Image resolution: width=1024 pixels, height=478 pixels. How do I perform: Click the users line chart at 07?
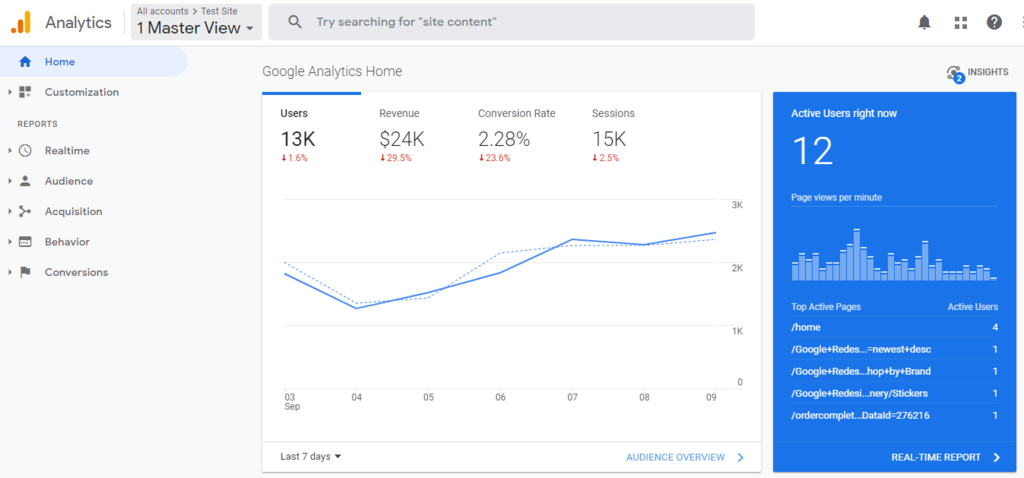(571, 240)
